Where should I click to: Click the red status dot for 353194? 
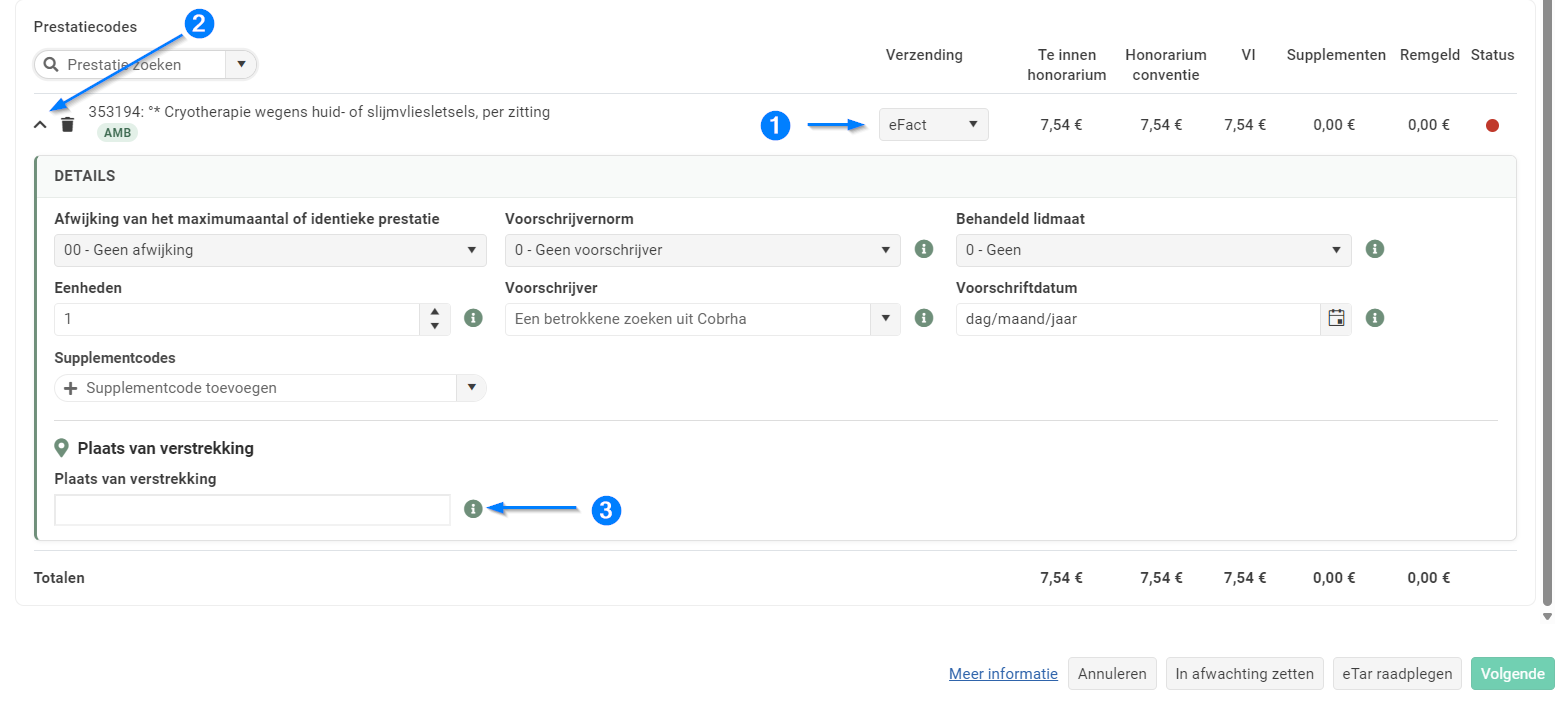[x=1492, y=126]
